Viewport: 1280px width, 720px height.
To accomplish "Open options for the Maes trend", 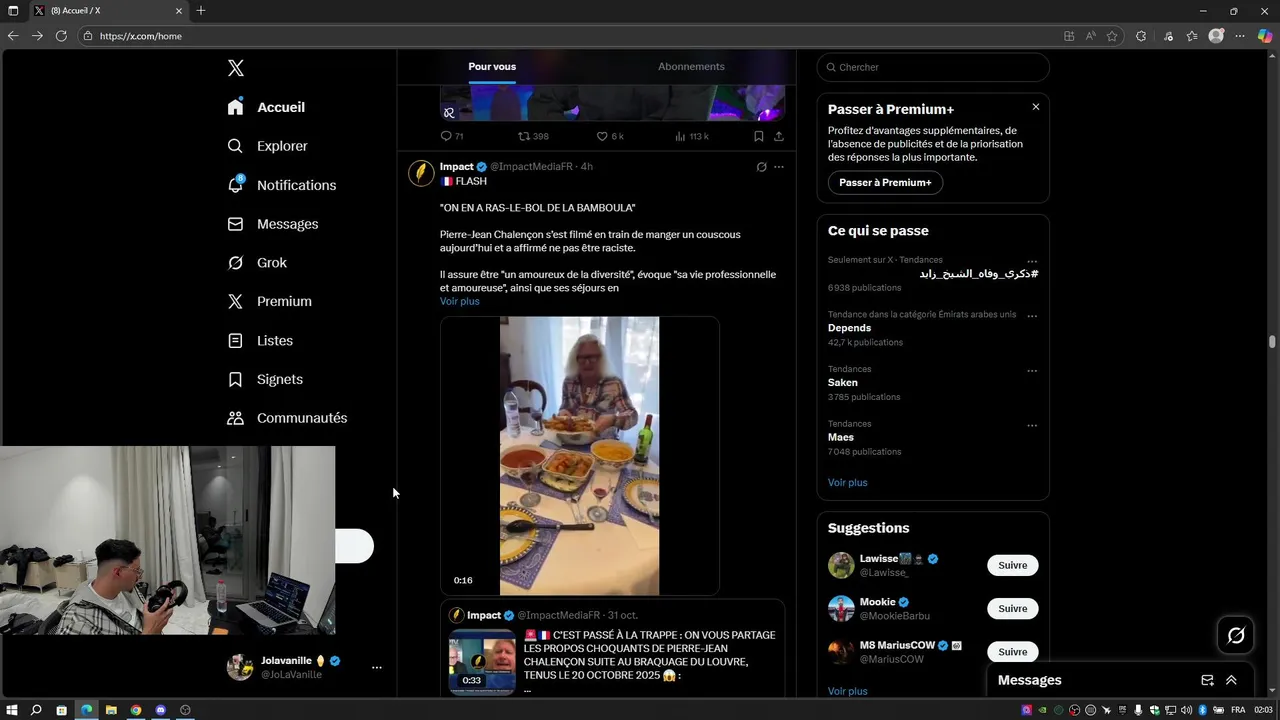I will coord(1032,426).
